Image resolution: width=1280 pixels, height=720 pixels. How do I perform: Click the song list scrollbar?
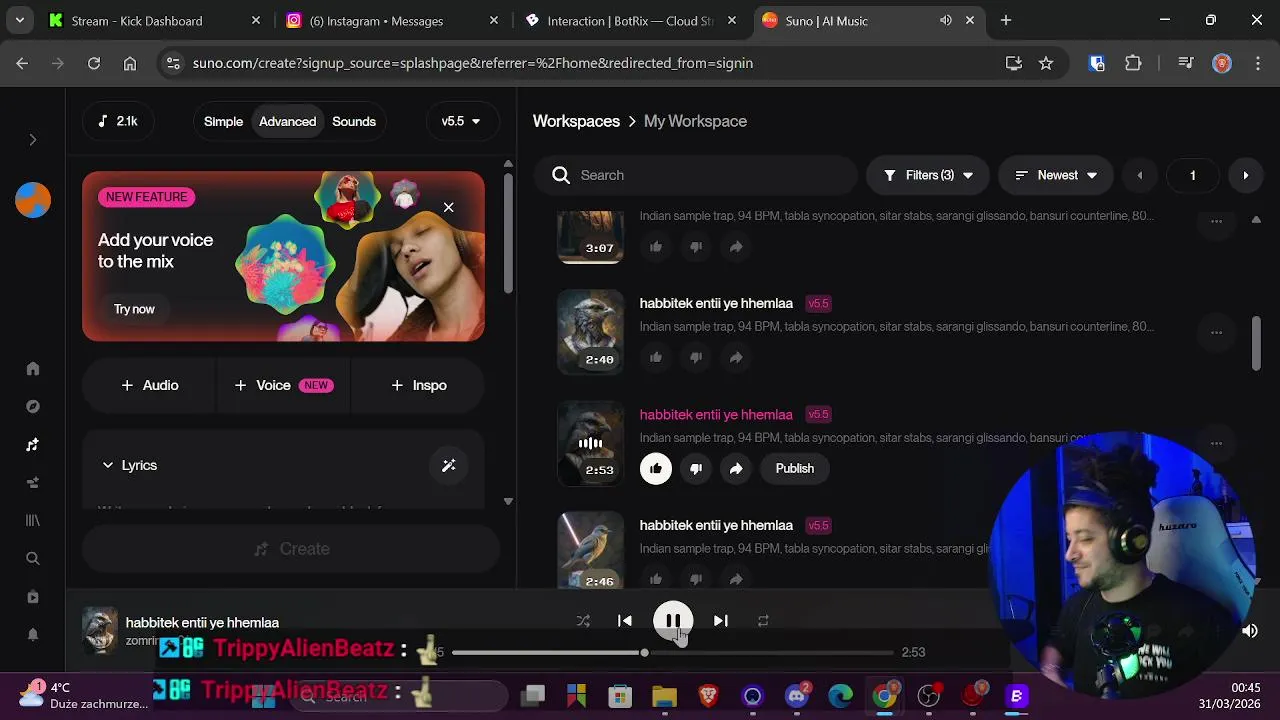tap(1256, 343)
